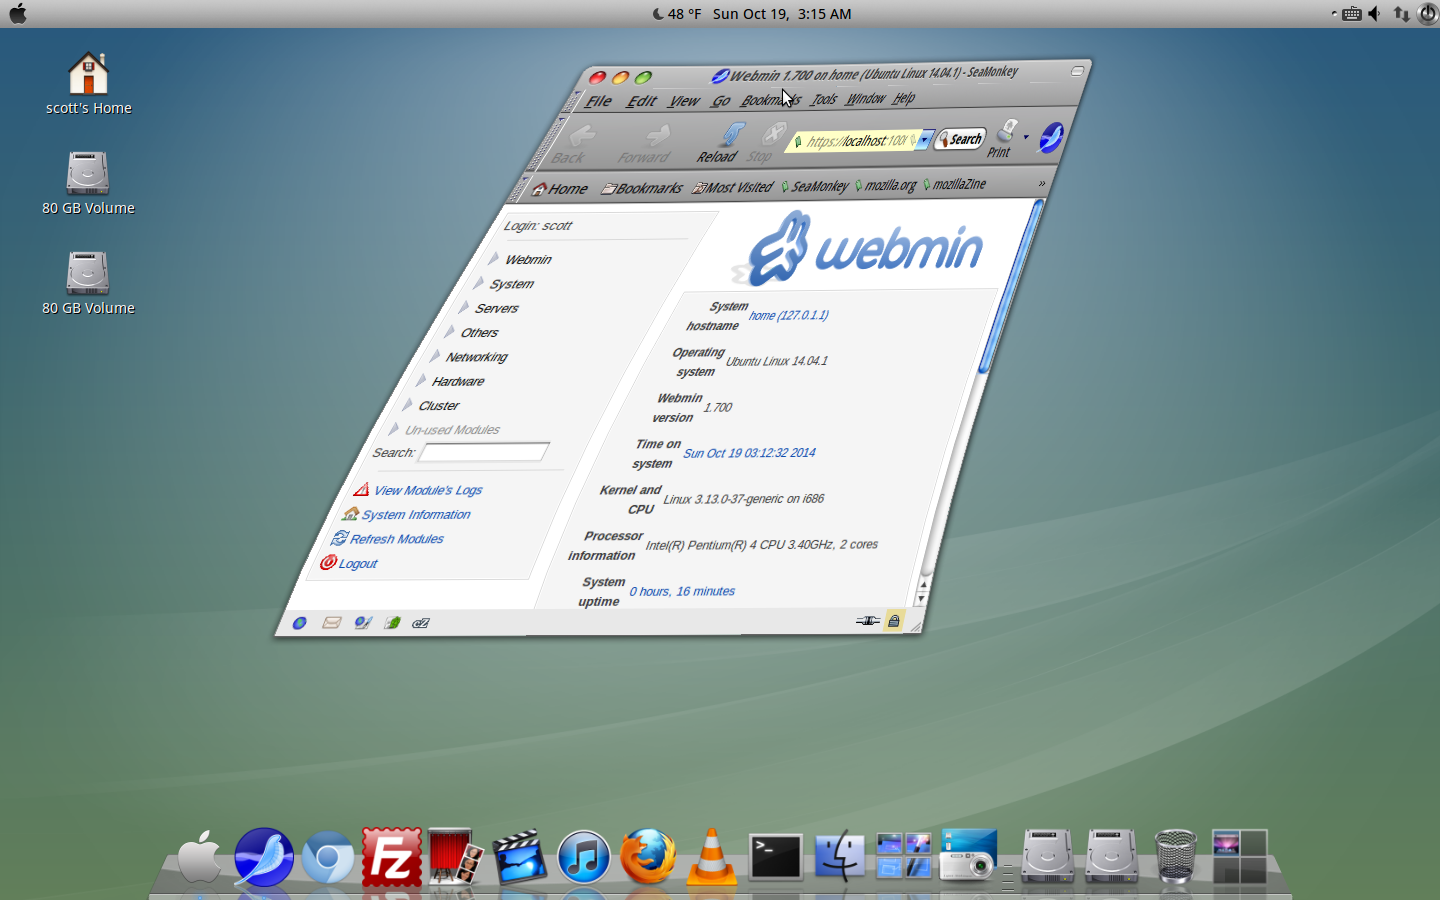Screen dimensions: 1440x900
Task: Open the File menu
Action: (598, 101)
